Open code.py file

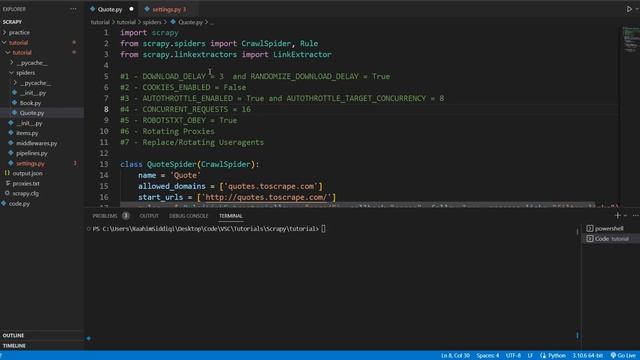coord(19,204)
